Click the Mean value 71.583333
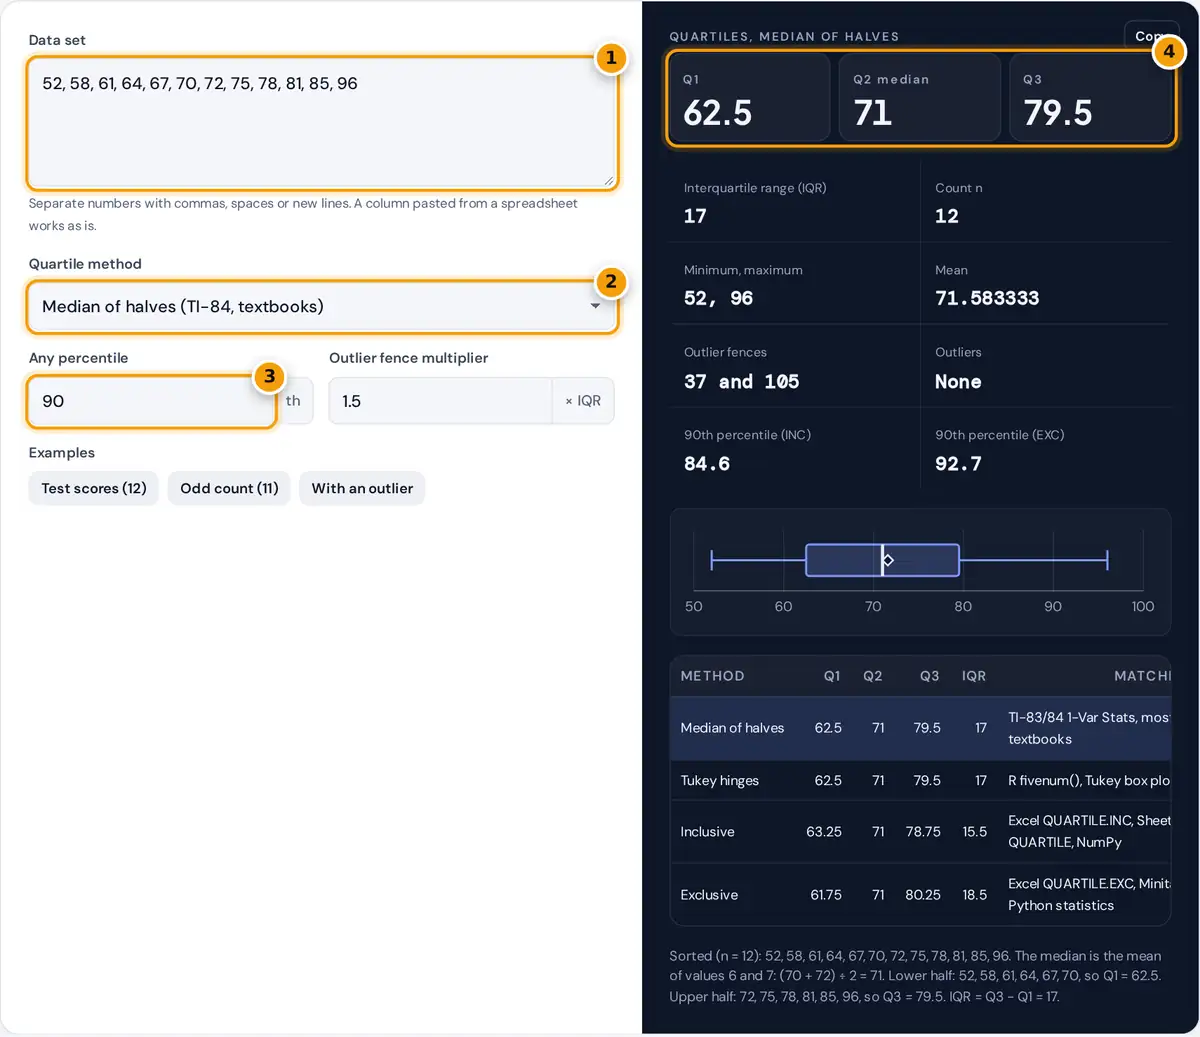This screenshot has height=1037, width=1200. (987, 298)
